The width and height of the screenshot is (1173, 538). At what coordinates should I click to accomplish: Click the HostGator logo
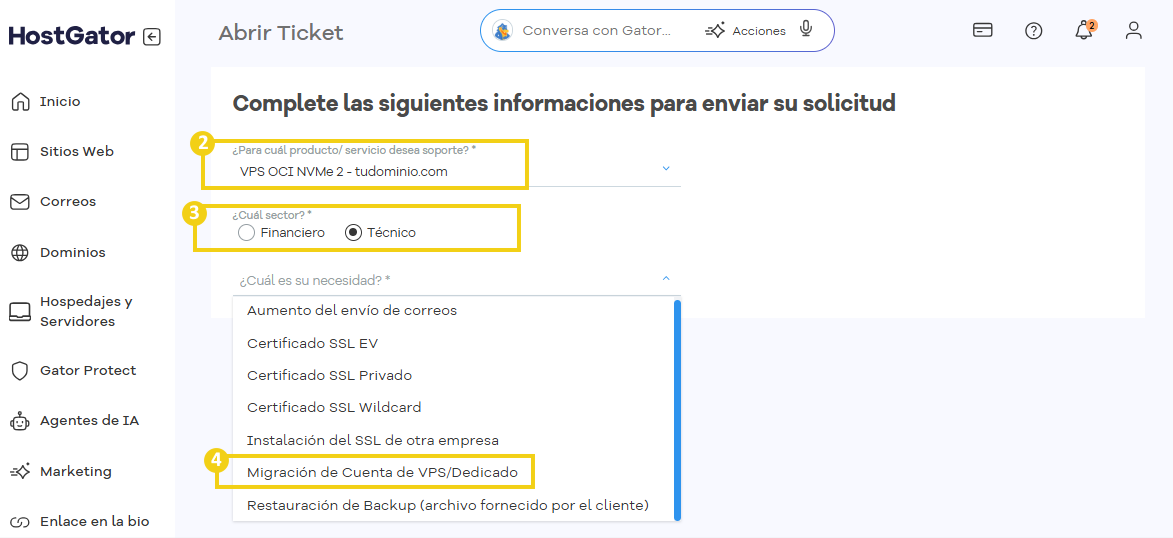coord(72,36)
